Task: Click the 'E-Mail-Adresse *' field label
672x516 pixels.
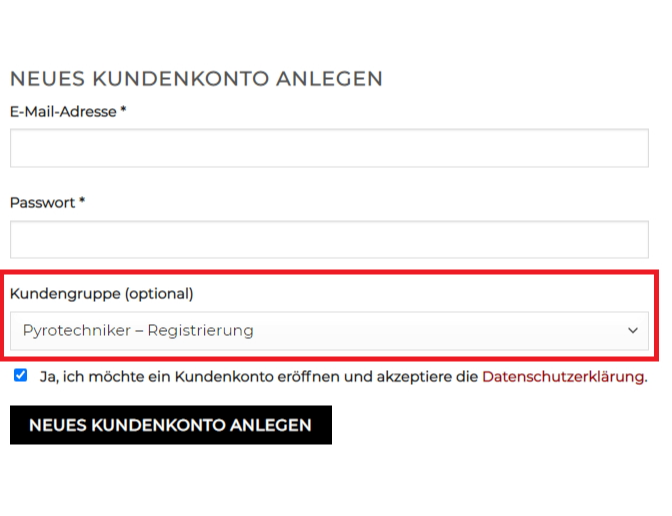Action: [68, 111]
